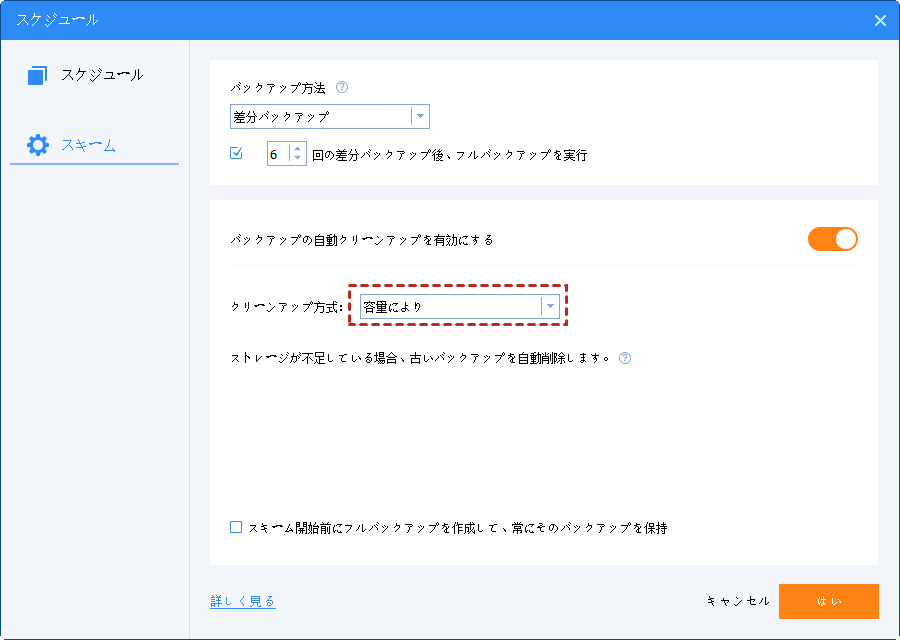Open the 容量により cleanup method dropdown
The image size is (900, 640).
click(x=459, y=307)
